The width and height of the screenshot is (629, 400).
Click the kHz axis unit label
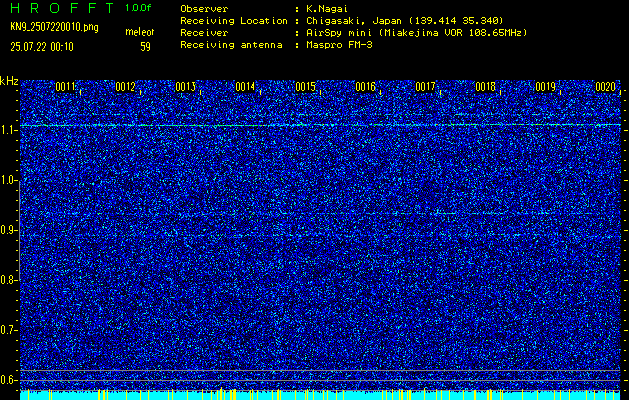(x=9, y=81)
